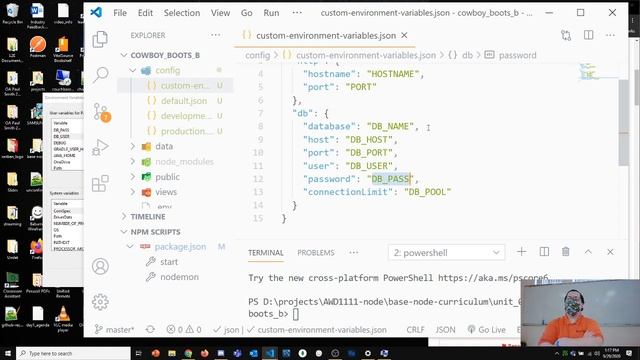Open the Search view in activity bar
The width and height of the screenshot is (640, 360).
(100, 75)
